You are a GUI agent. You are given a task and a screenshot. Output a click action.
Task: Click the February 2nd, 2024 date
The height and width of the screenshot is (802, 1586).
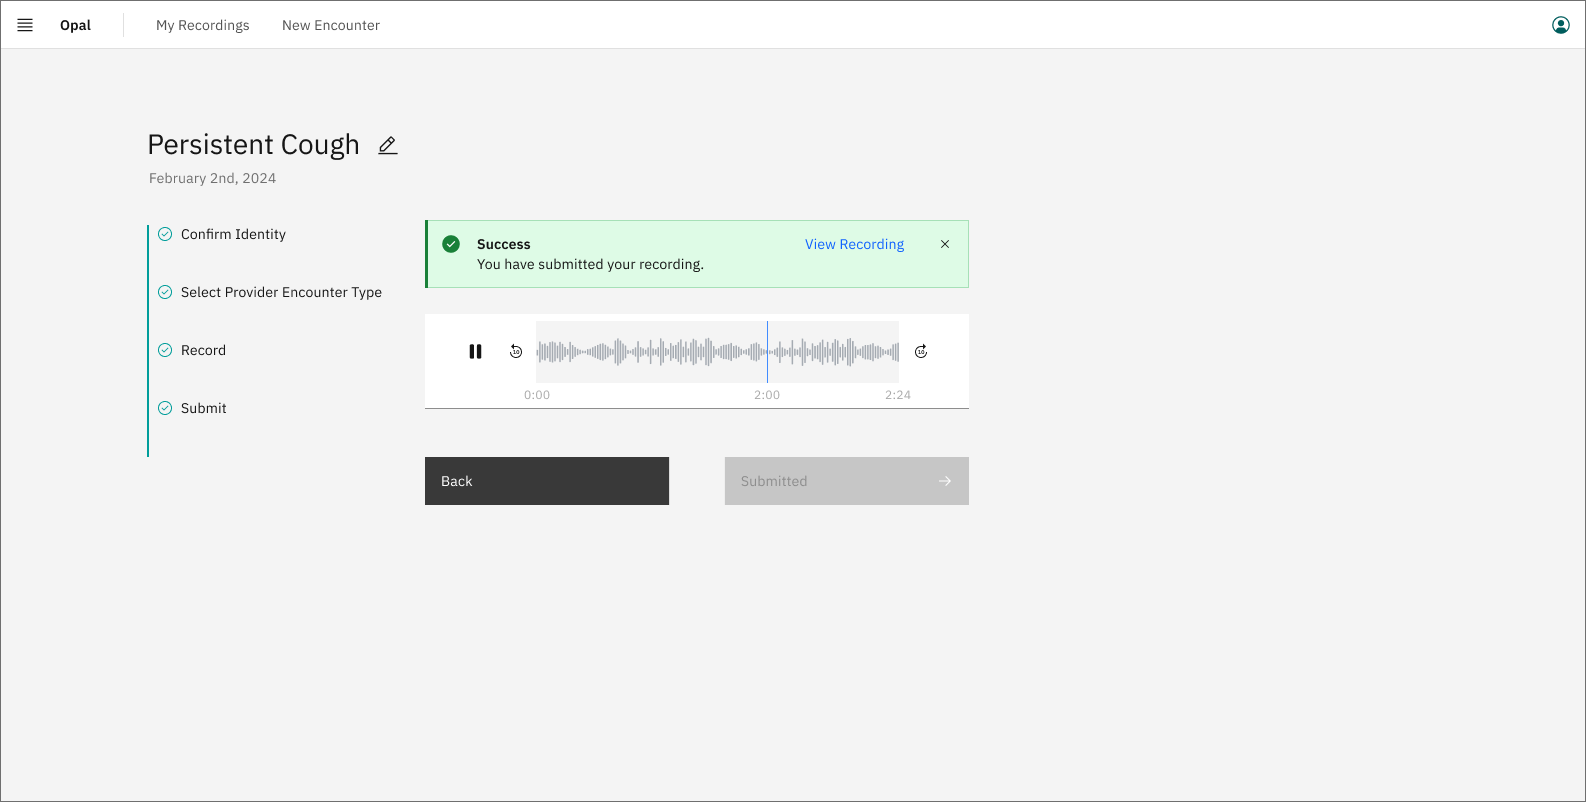click(x=212, y=178)
